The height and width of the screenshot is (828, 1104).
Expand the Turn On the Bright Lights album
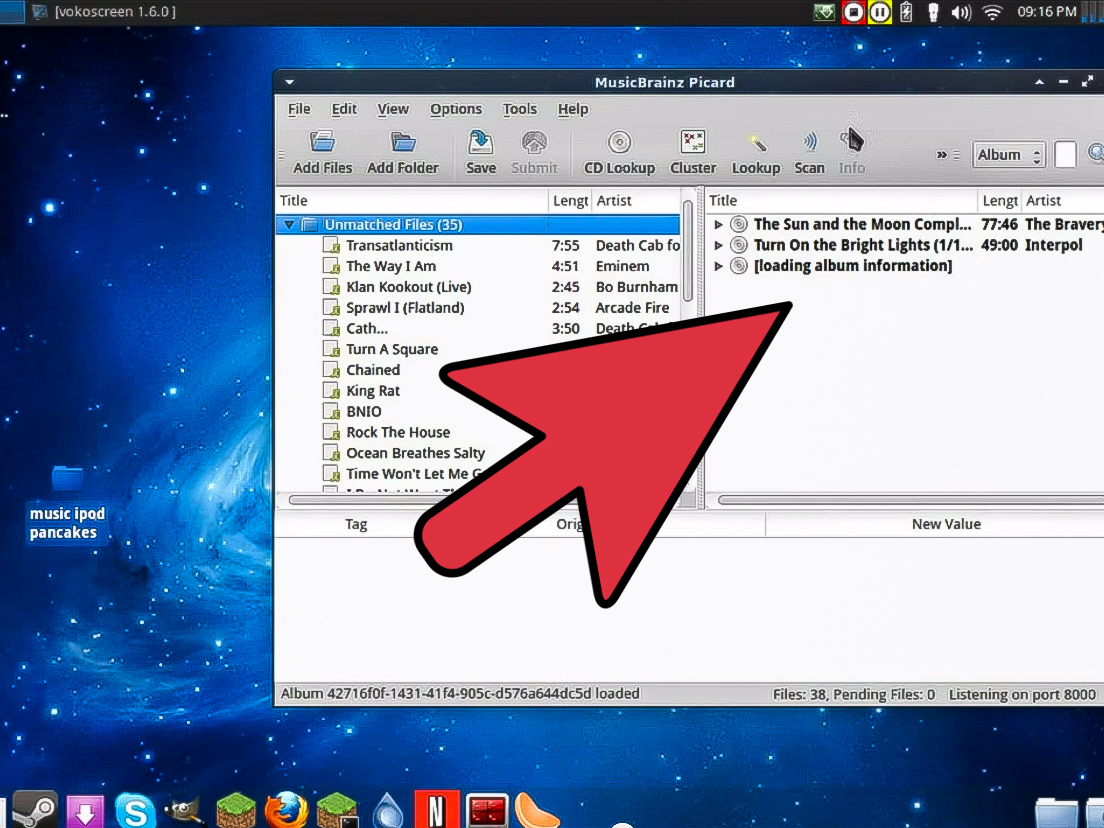[x=718, y=246]
